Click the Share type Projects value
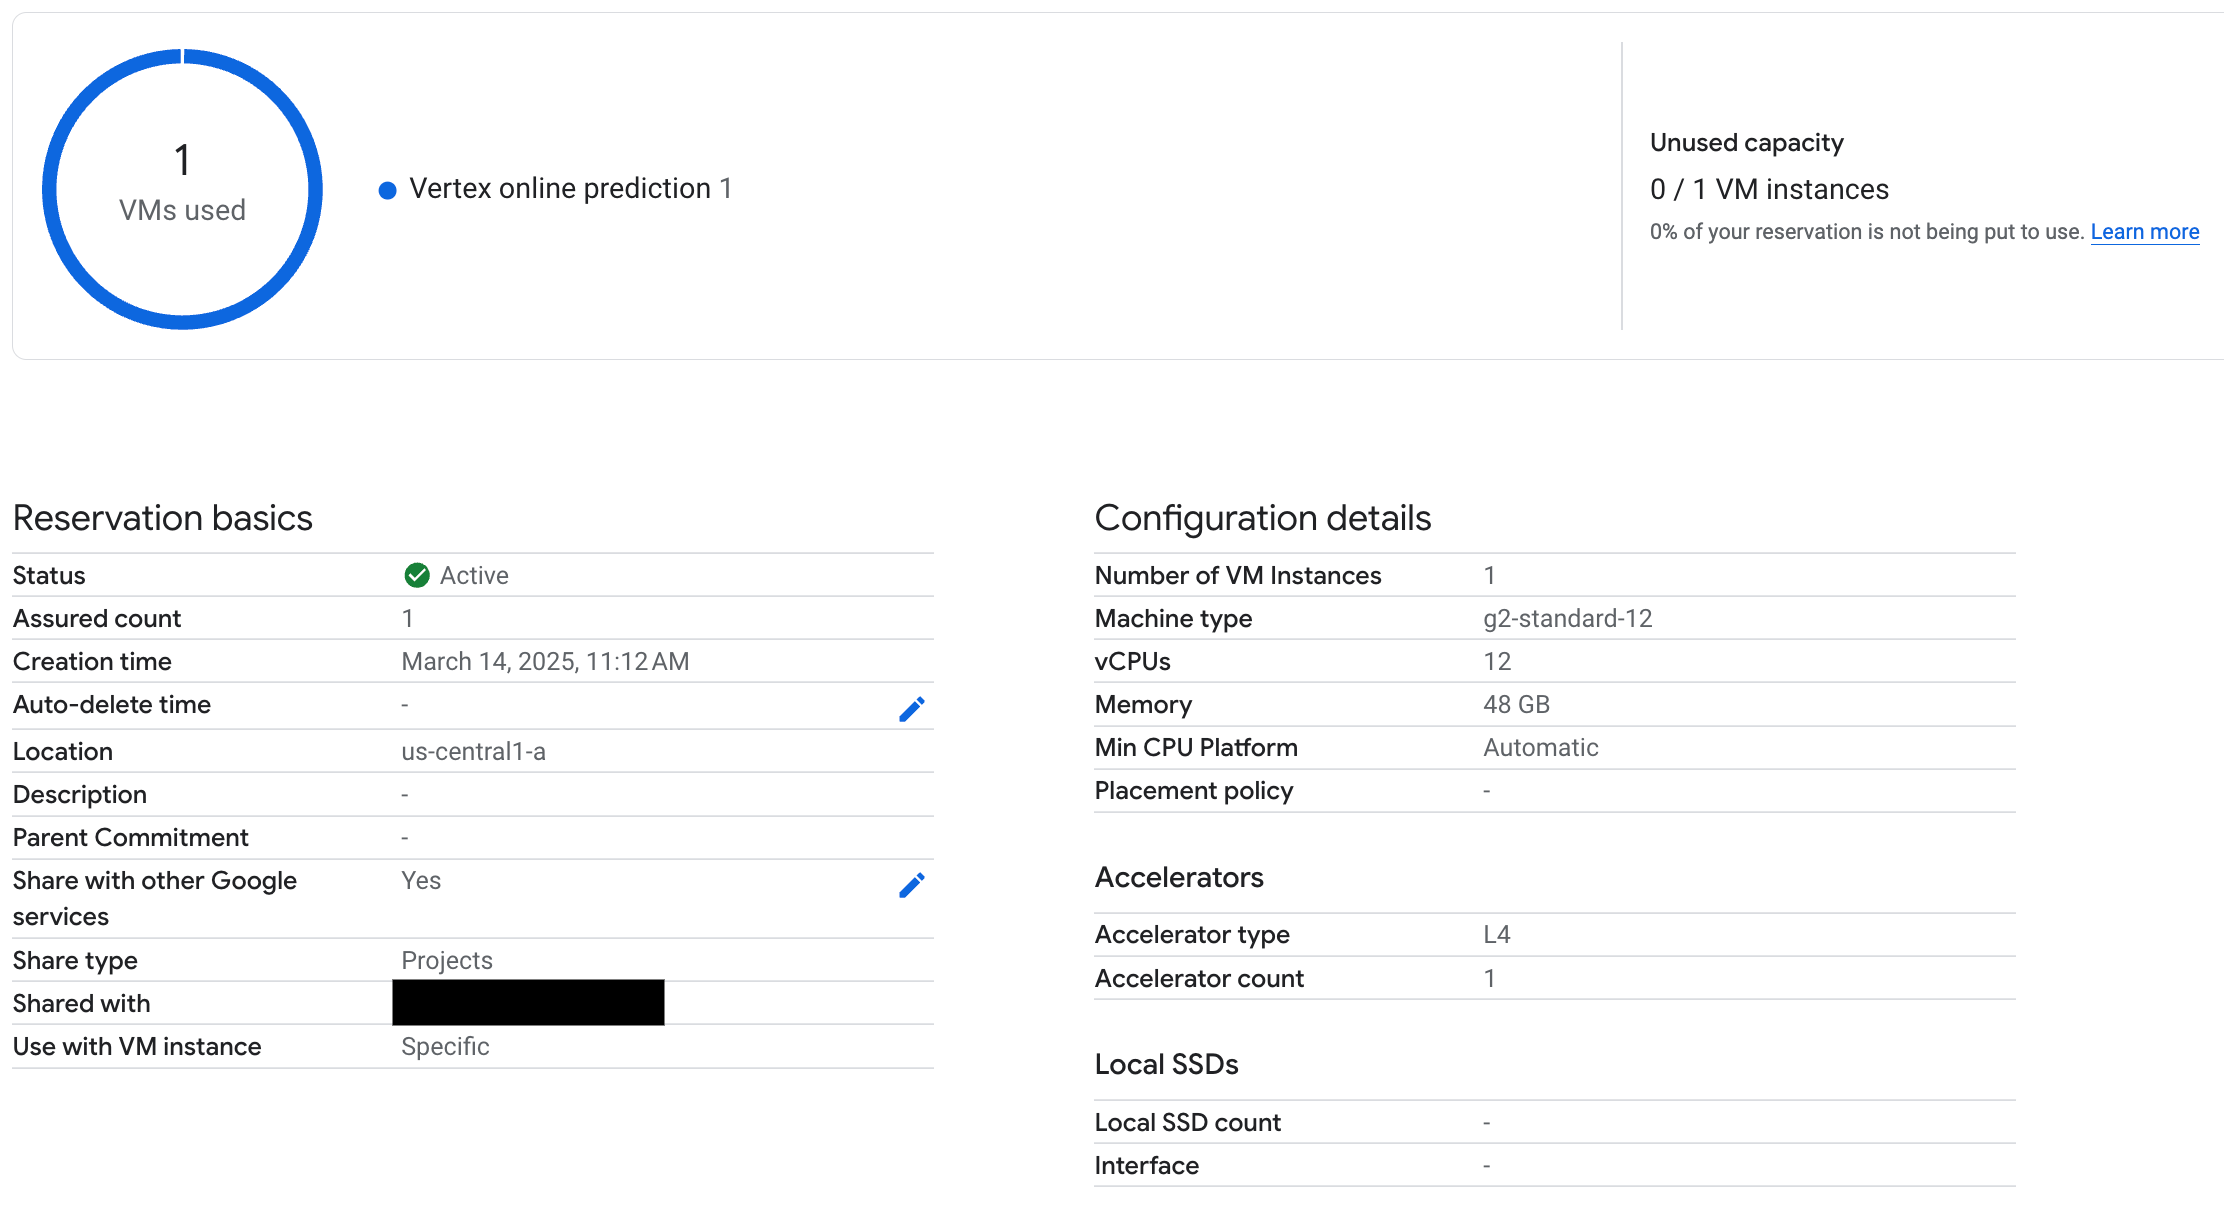This screenshot has height=1210, width=2224. click(x=446, y=960)
